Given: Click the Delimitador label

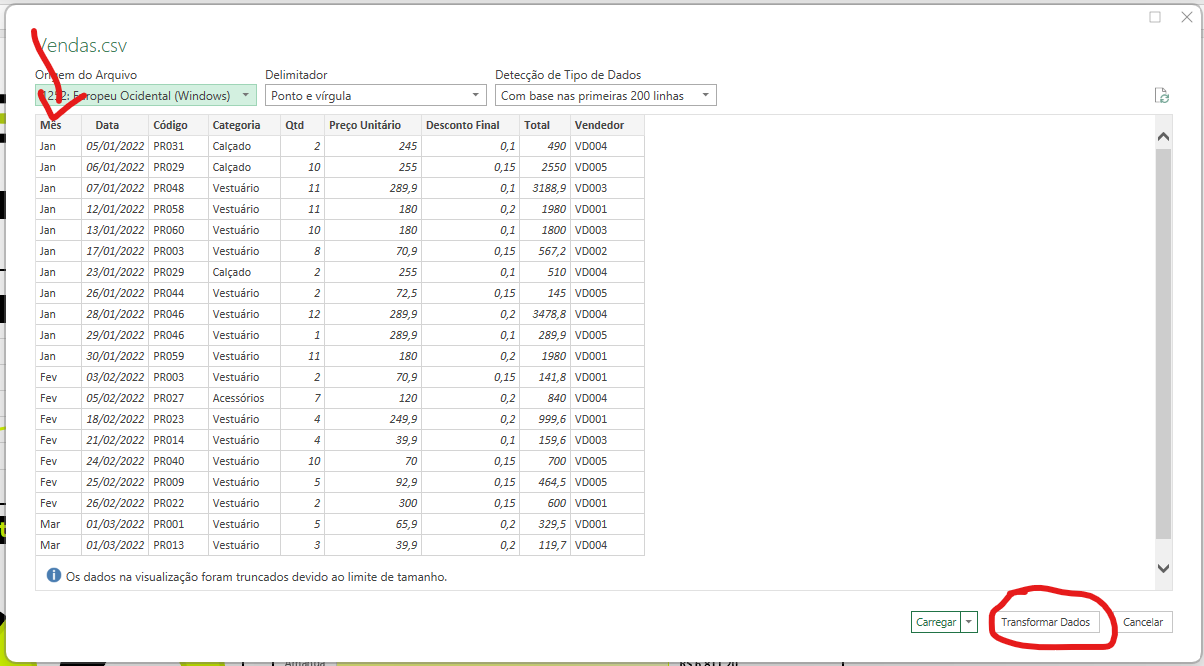Looking at the screenshot, I should [x=296, y=75].
